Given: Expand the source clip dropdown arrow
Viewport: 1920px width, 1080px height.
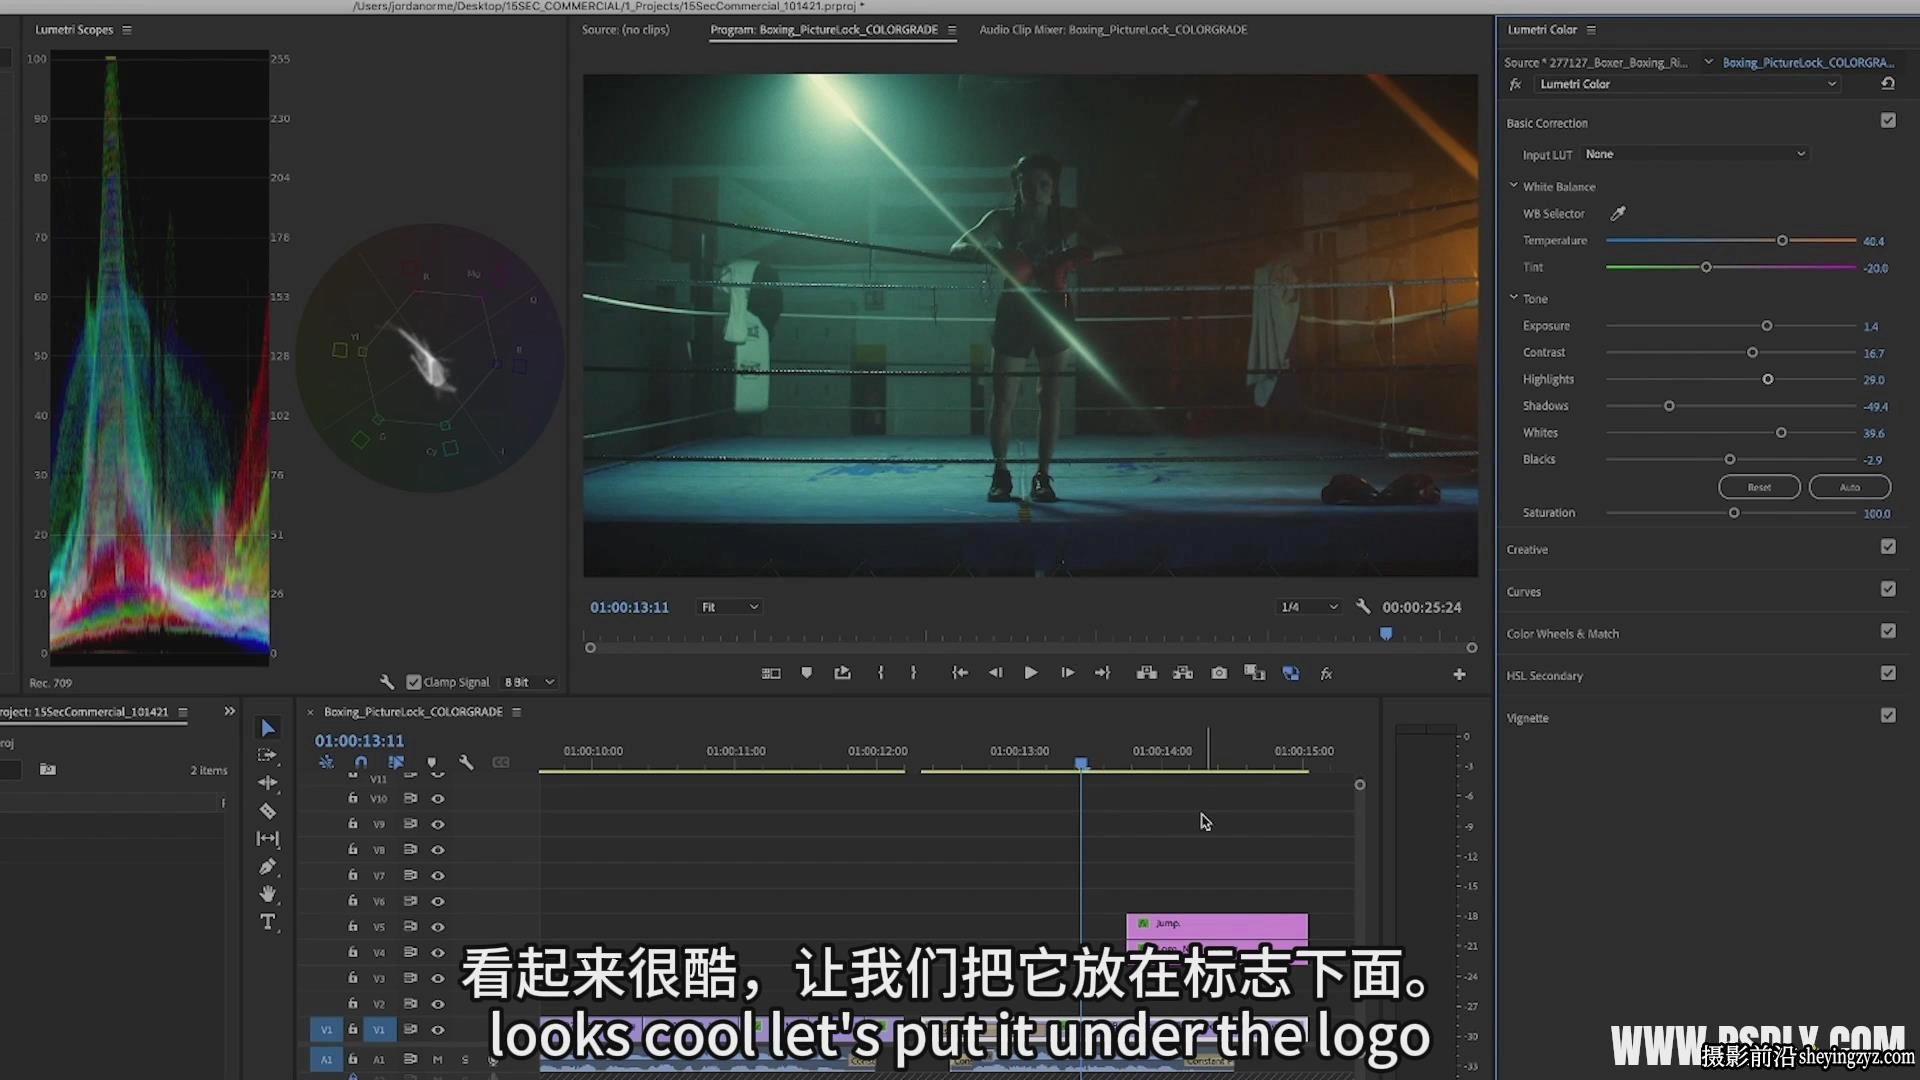Looking at the screenshot, I should coord(1708,62).
